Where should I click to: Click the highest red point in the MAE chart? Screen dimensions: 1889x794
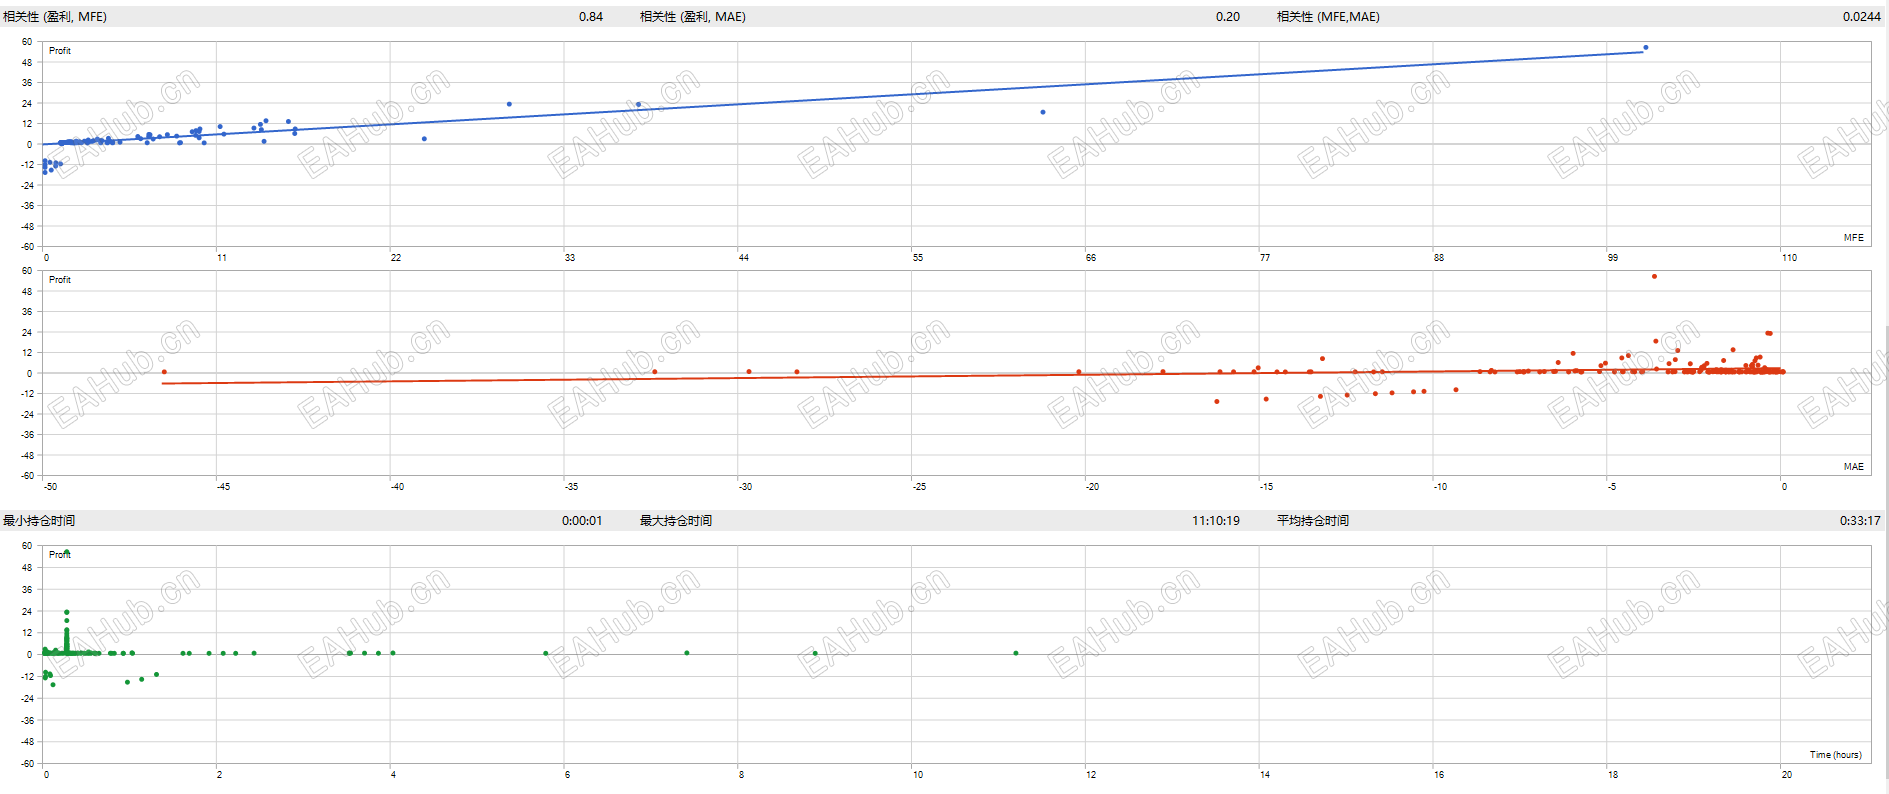point(1654,277)
